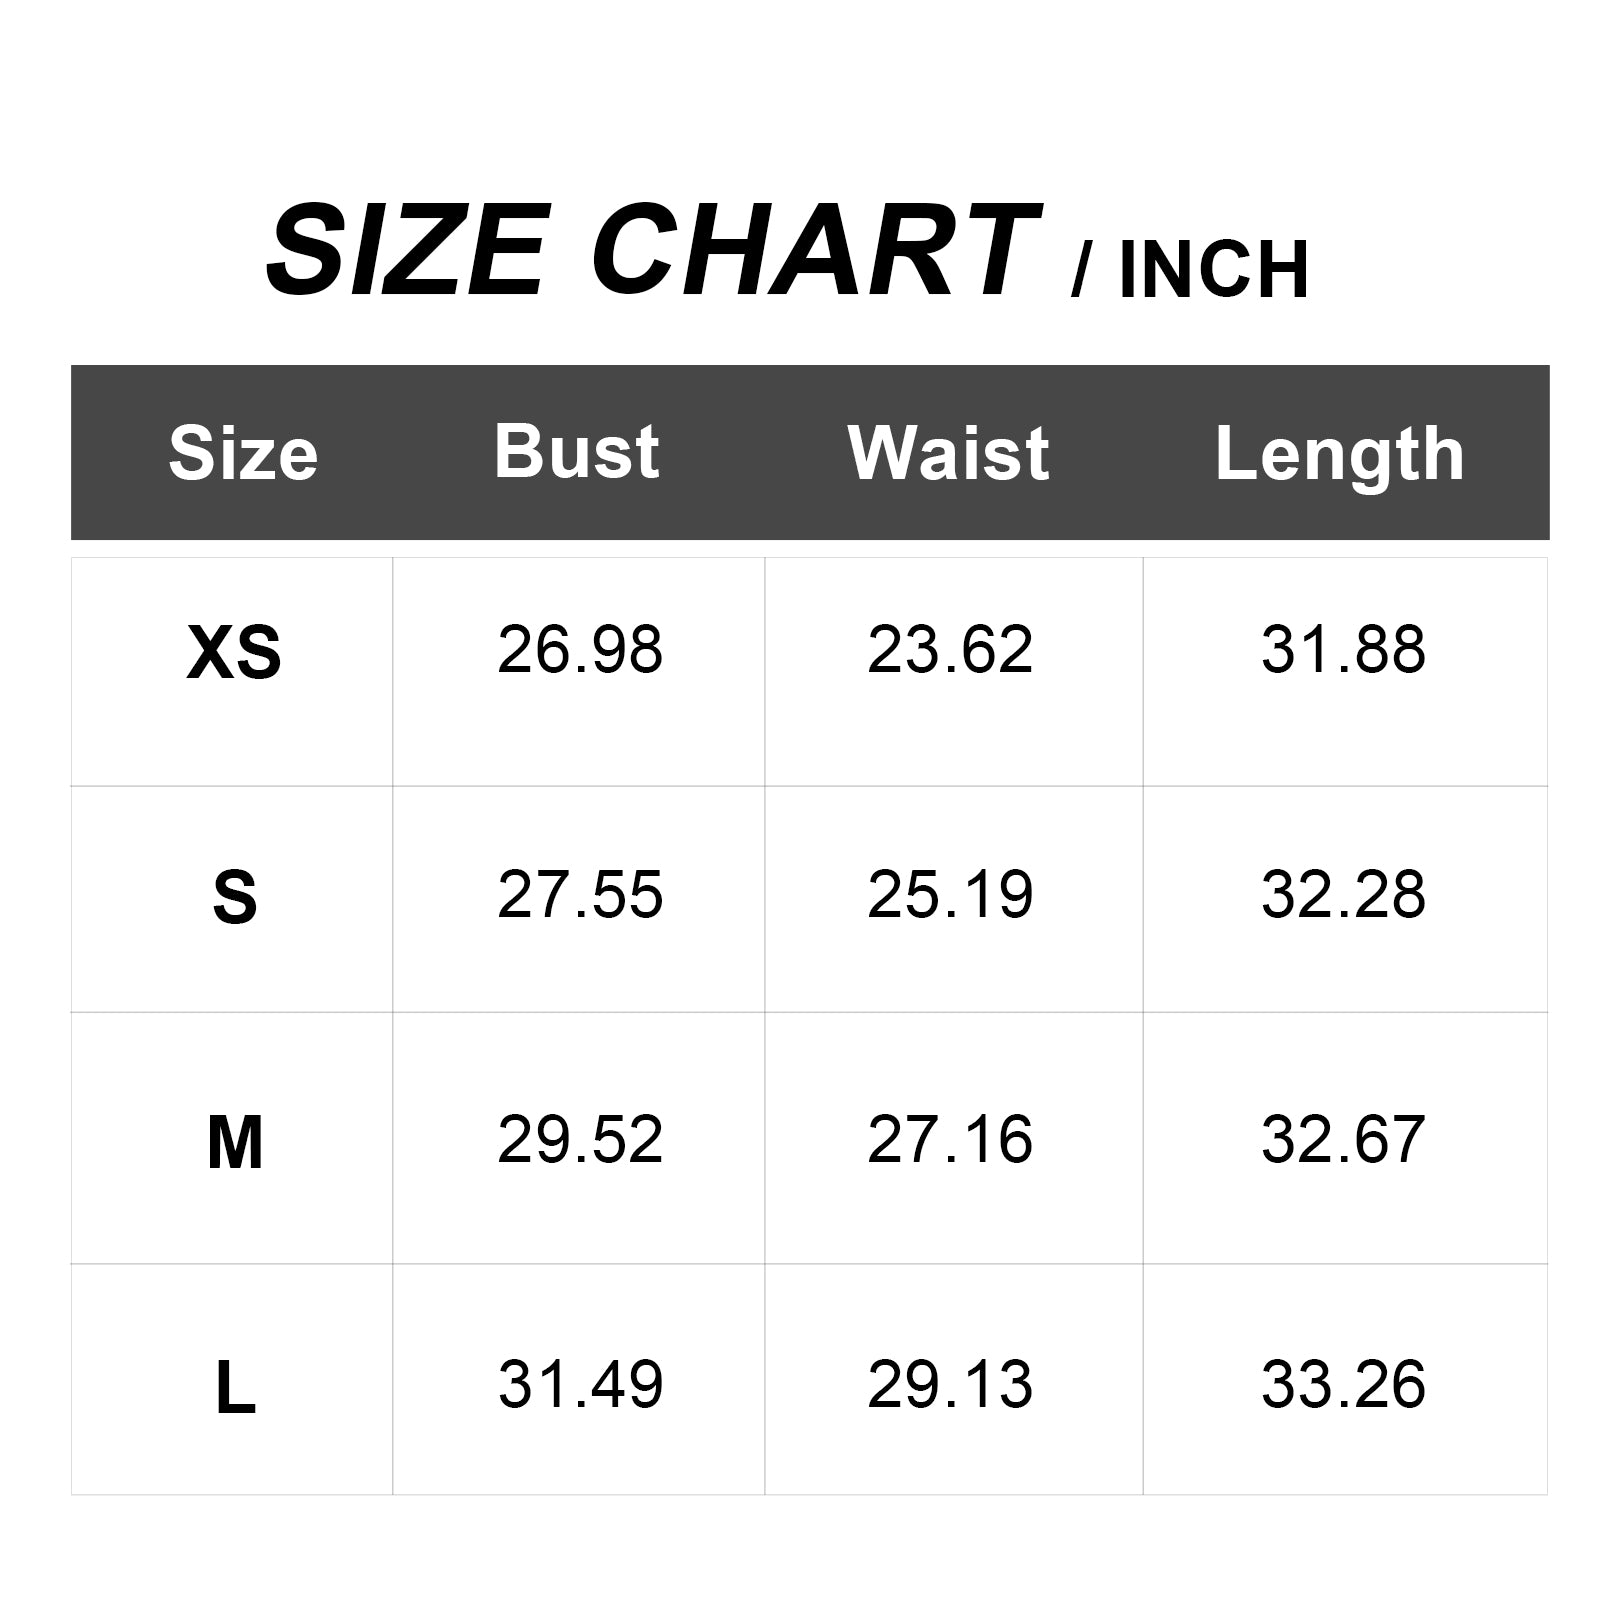Click the SIZE CHART title text
This screenshot has width=1600, height=1600.
pos(652,250)
